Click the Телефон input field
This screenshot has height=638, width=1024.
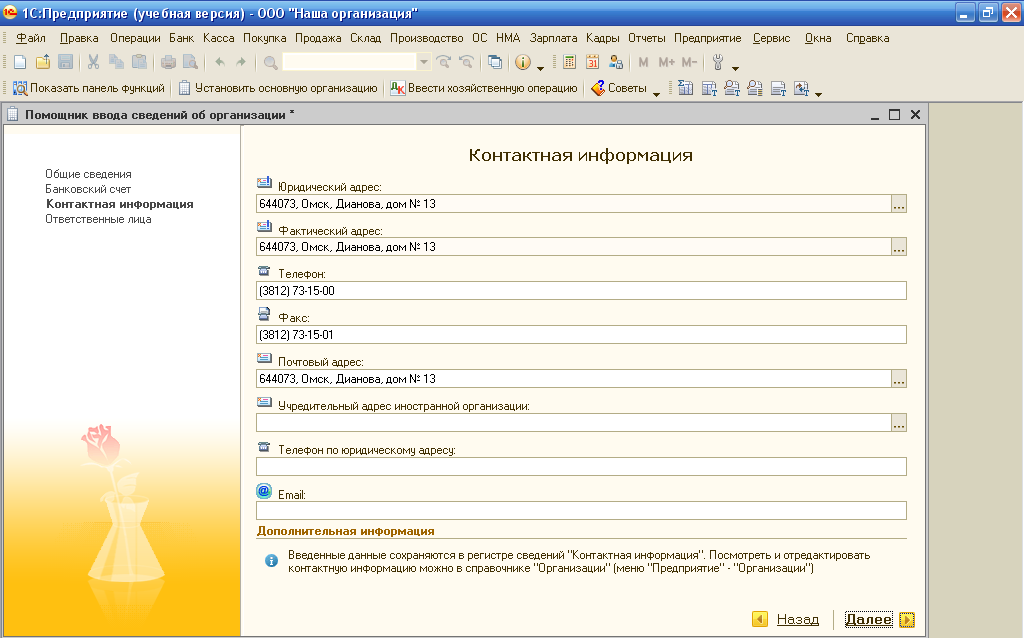pos(581,291)
